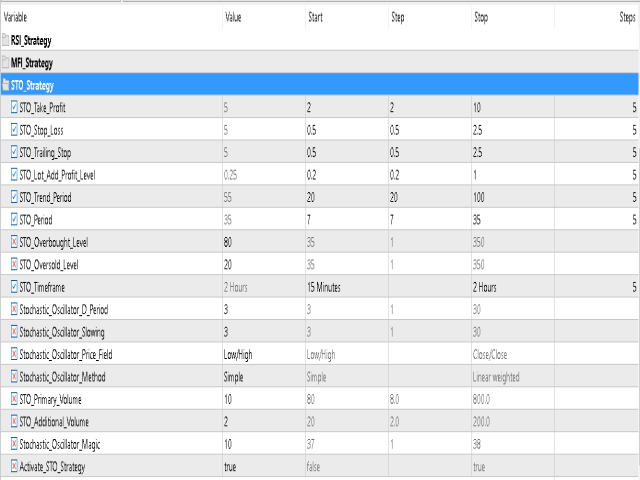640x480 pixels.
Task: Click the Variable column header
Action: pos(15,17)
